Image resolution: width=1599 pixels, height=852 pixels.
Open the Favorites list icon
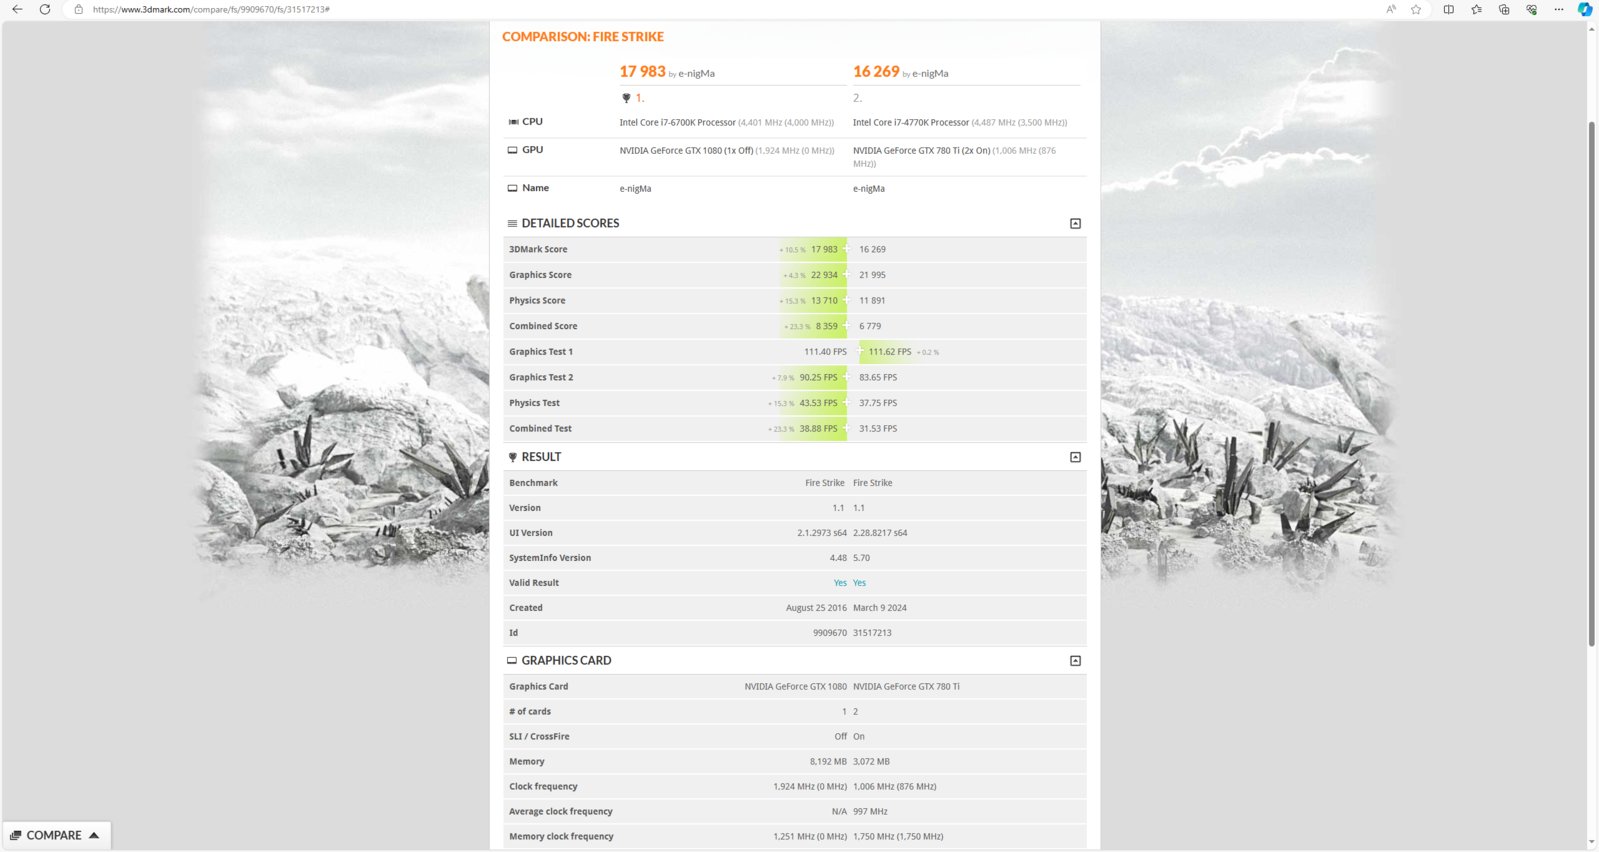1476,9
